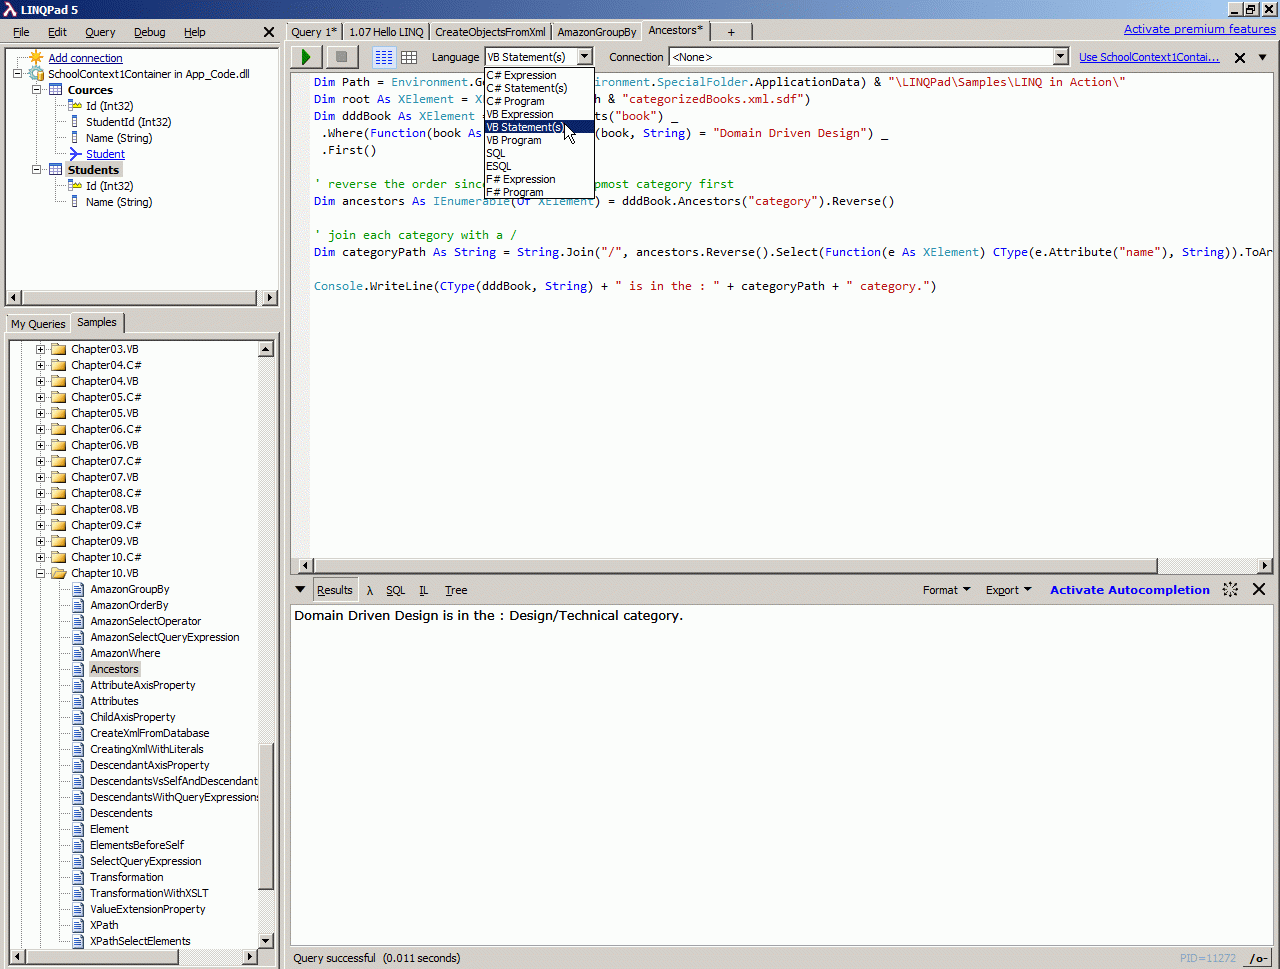Click the loading spinner icon in results bar
Screen dimensions: 1280x969
click(1231, 590)
